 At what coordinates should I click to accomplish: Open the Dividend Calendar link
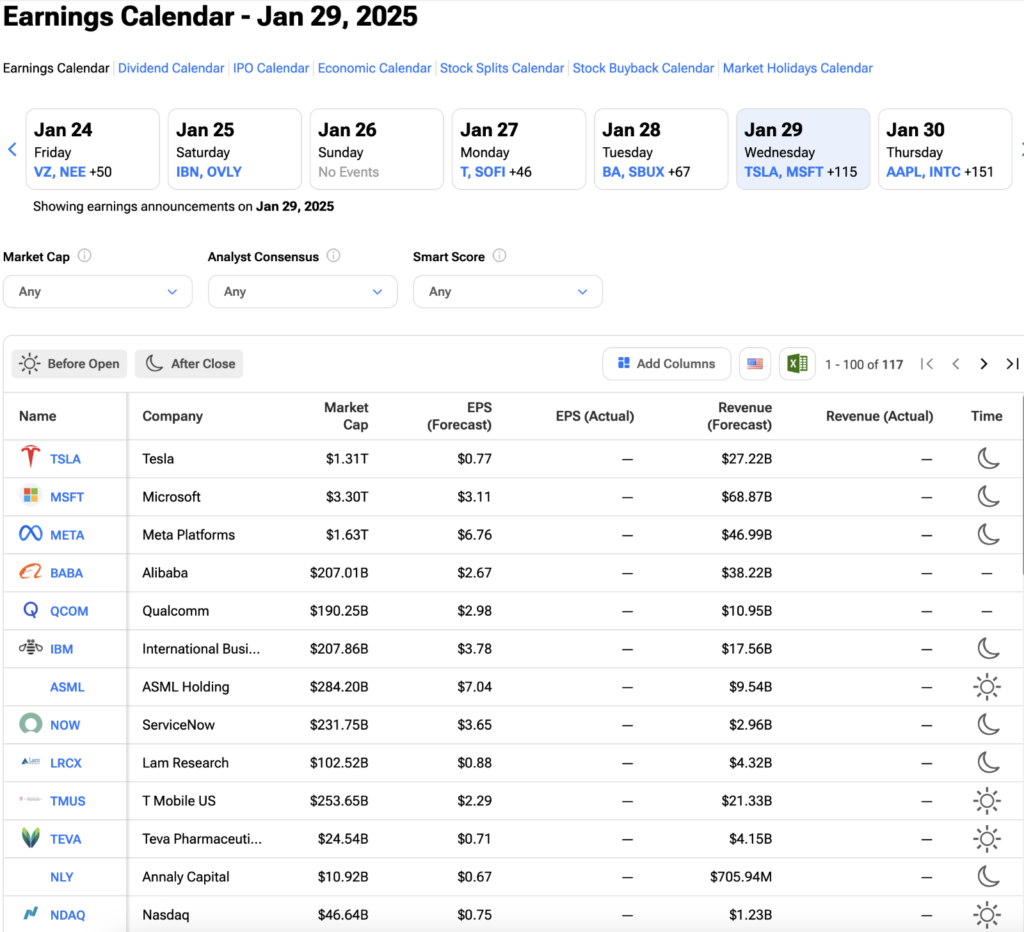tap(171, 68)
